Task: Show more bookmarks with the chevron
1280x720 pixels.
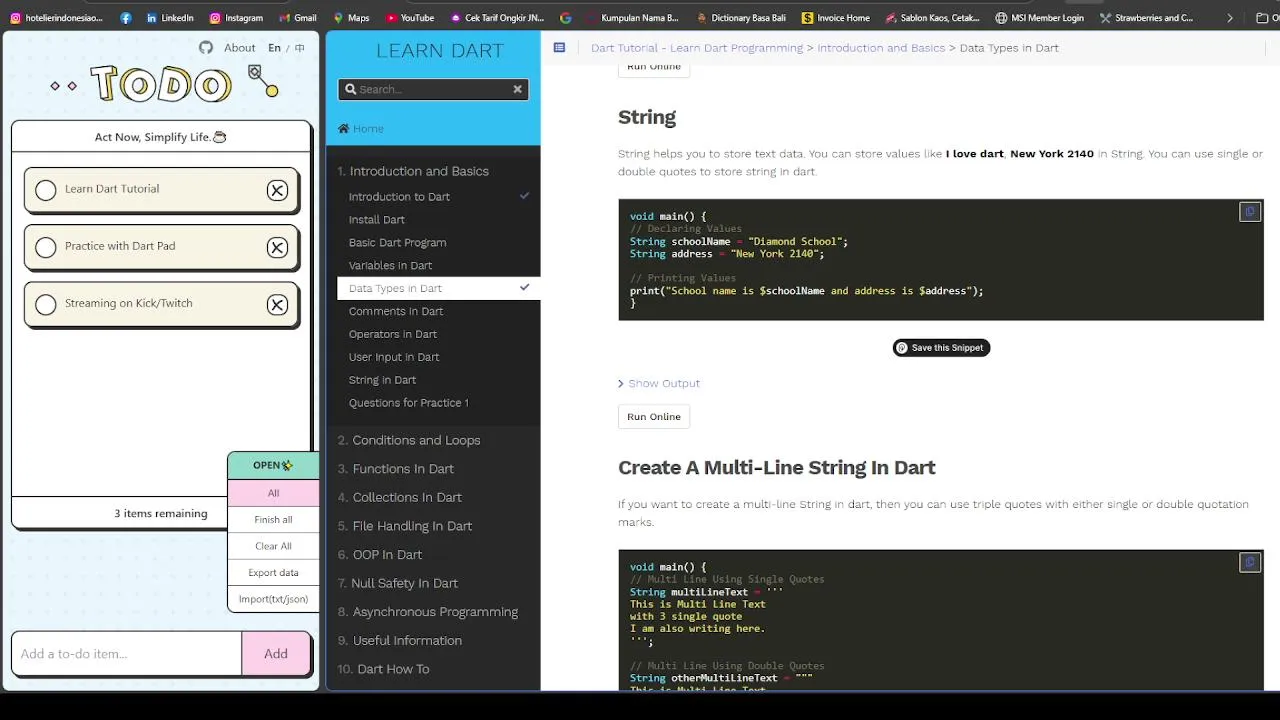Action: point(1230,18)
